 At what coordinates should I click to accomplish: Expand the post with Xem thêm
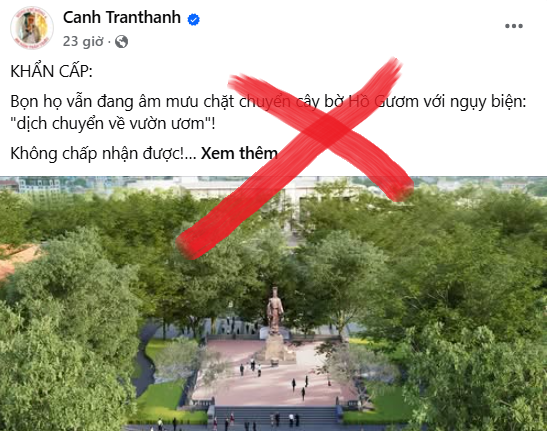(x=239, y=153)
